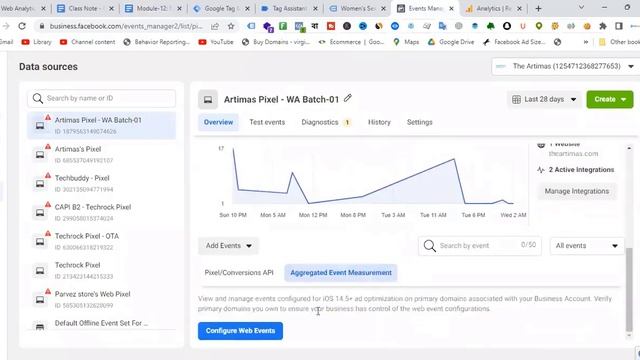640x360 pixels.
Task: Click the calendar icon in Last 28 days
Action: click(516, 99)
